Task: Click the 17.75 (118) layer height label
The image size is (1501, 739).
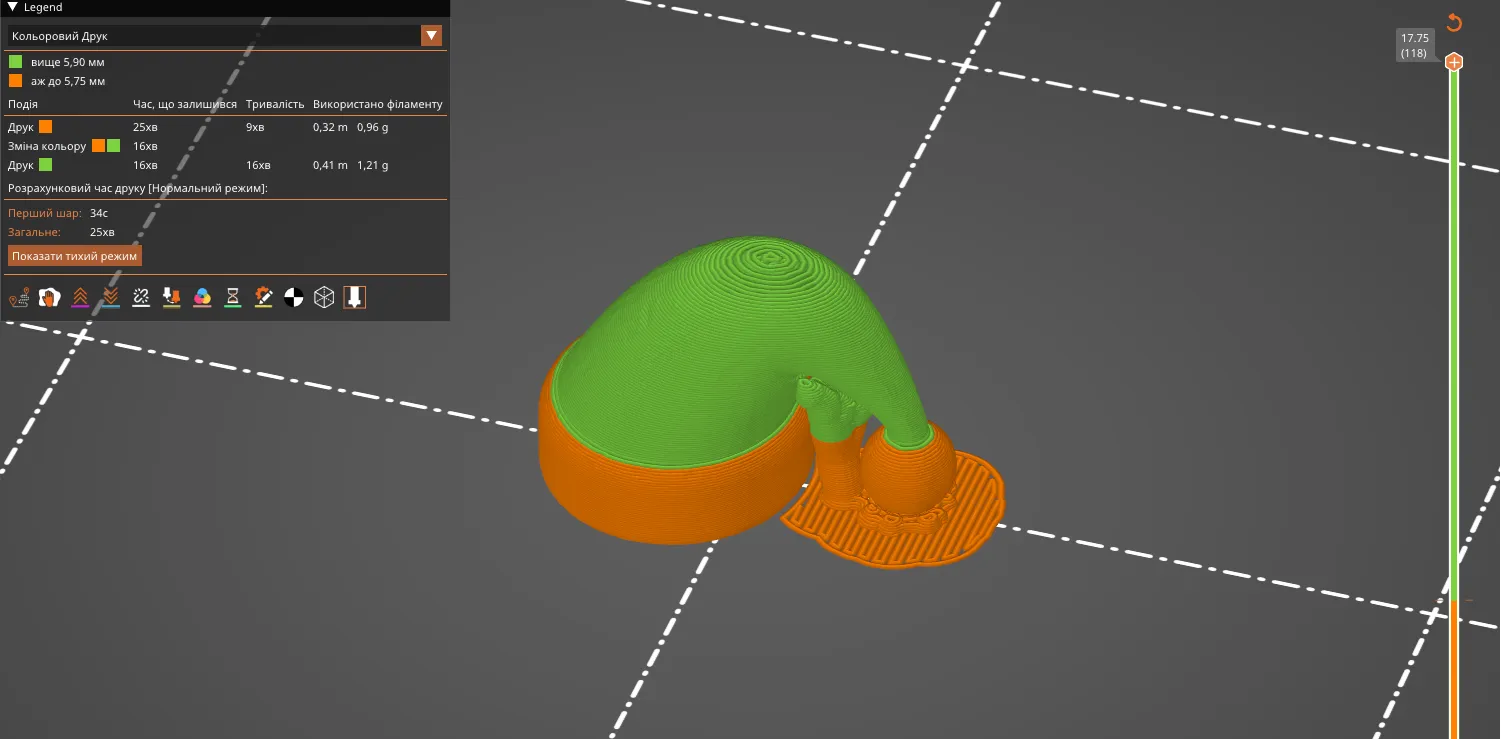Action: pyautogui.click(x=1415, y=46)
